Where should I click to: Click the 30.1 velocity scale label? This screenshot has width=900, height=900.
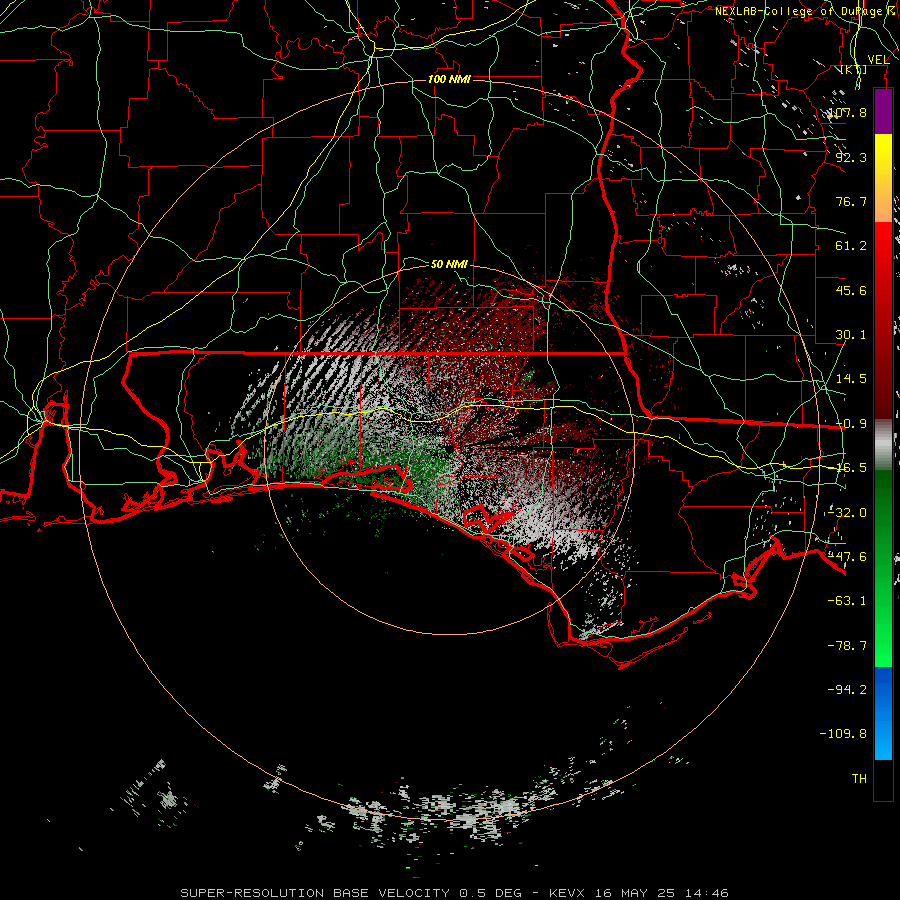coord(851,335)
